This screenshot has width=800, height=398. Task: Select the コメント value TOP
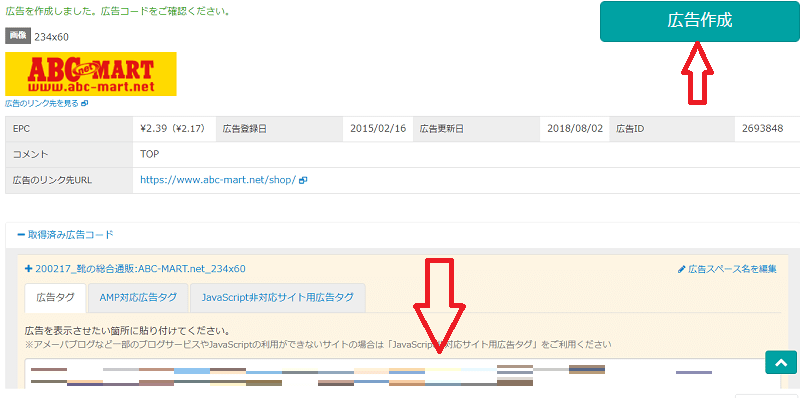tap(149, 154)
